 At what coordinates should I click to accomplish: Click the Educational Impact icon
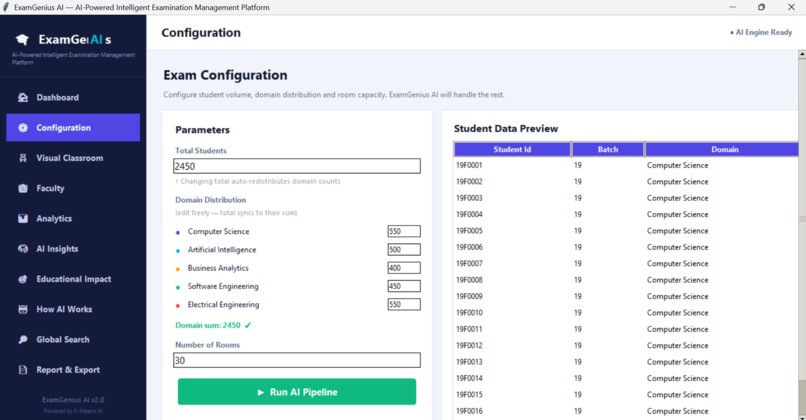coord(23,279)
